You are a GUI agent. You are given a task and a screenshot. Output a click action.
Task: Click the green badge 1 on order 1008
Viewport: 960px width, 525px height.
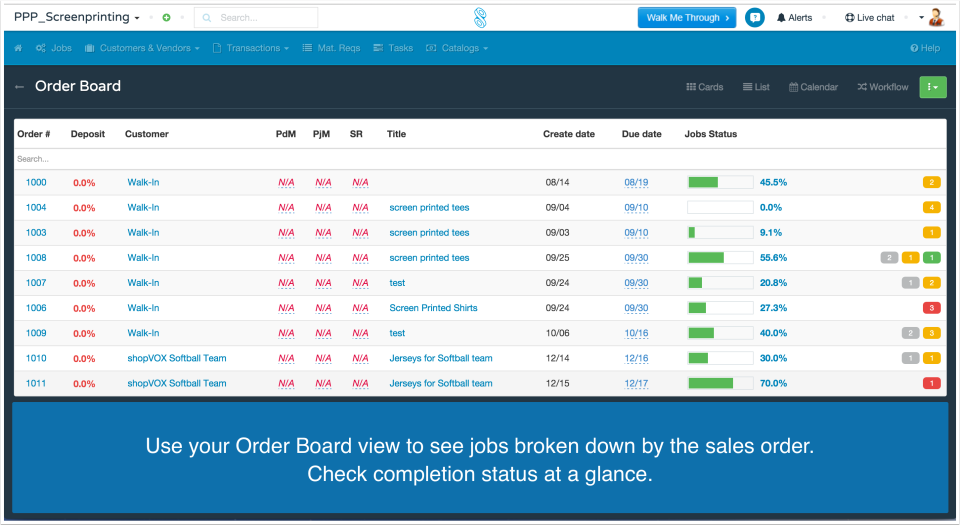point(931,258)
